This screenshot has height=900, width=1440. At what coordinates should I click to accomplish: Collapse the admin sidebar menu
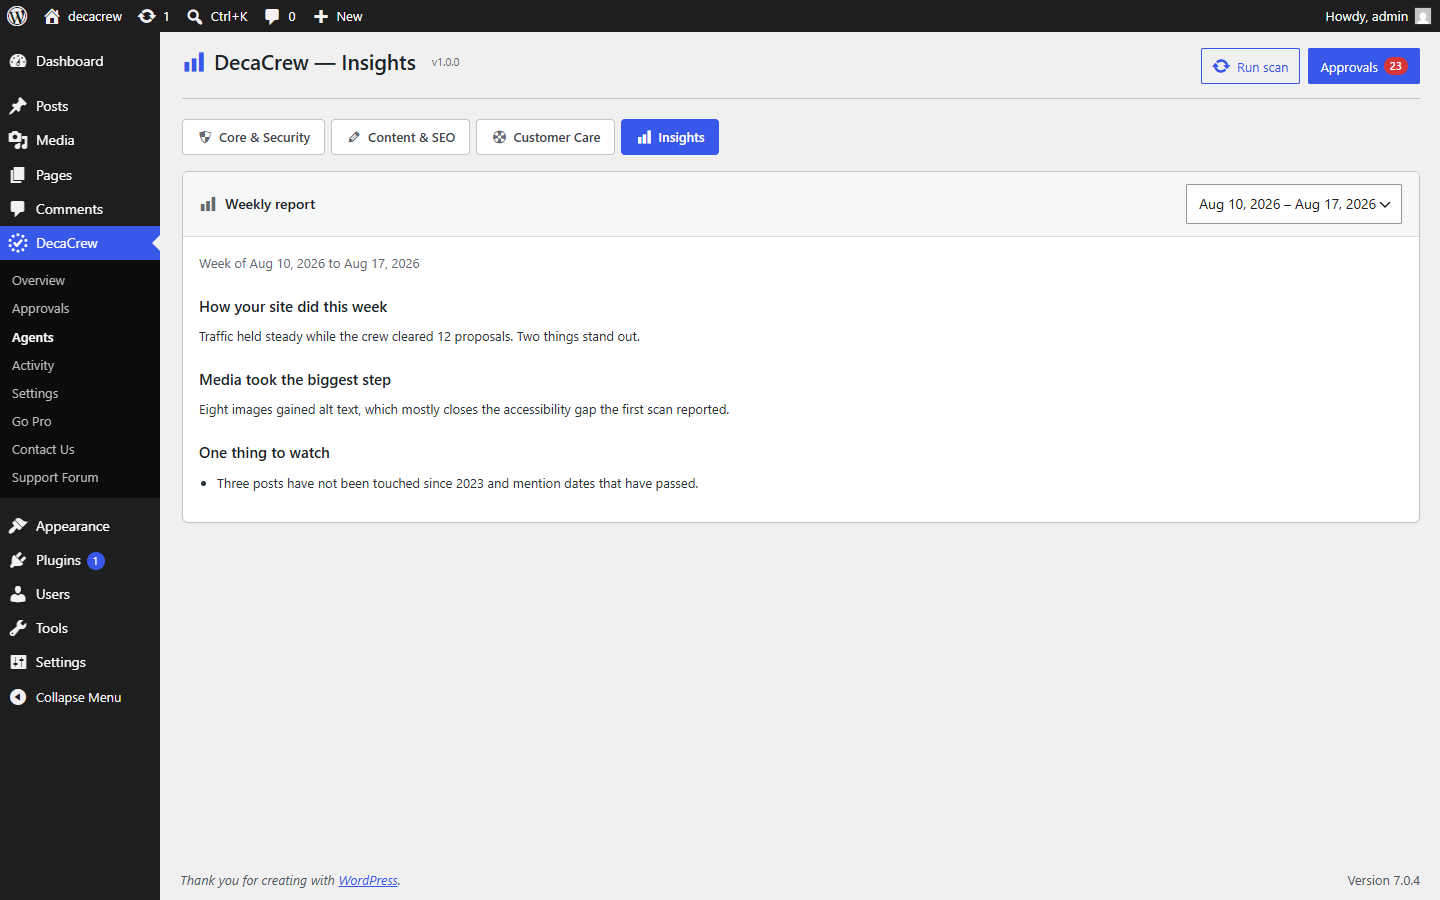[x=80, y=697]
